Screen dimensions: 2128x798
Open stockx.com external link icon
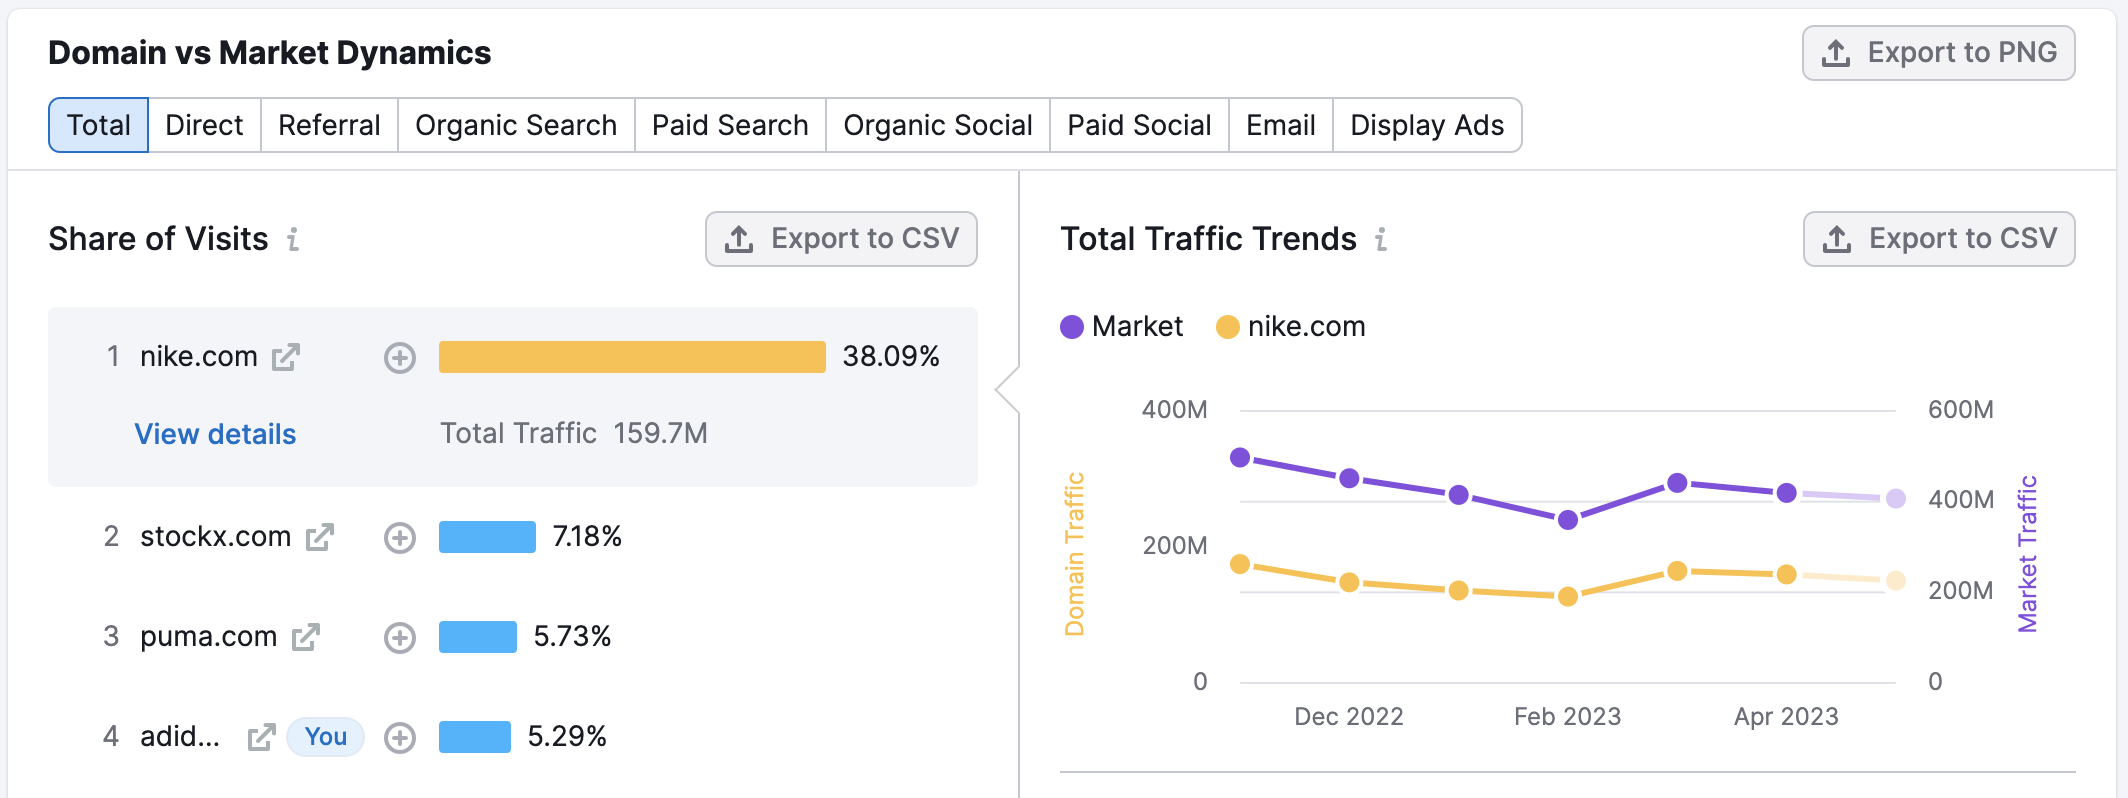coord(320,537)
